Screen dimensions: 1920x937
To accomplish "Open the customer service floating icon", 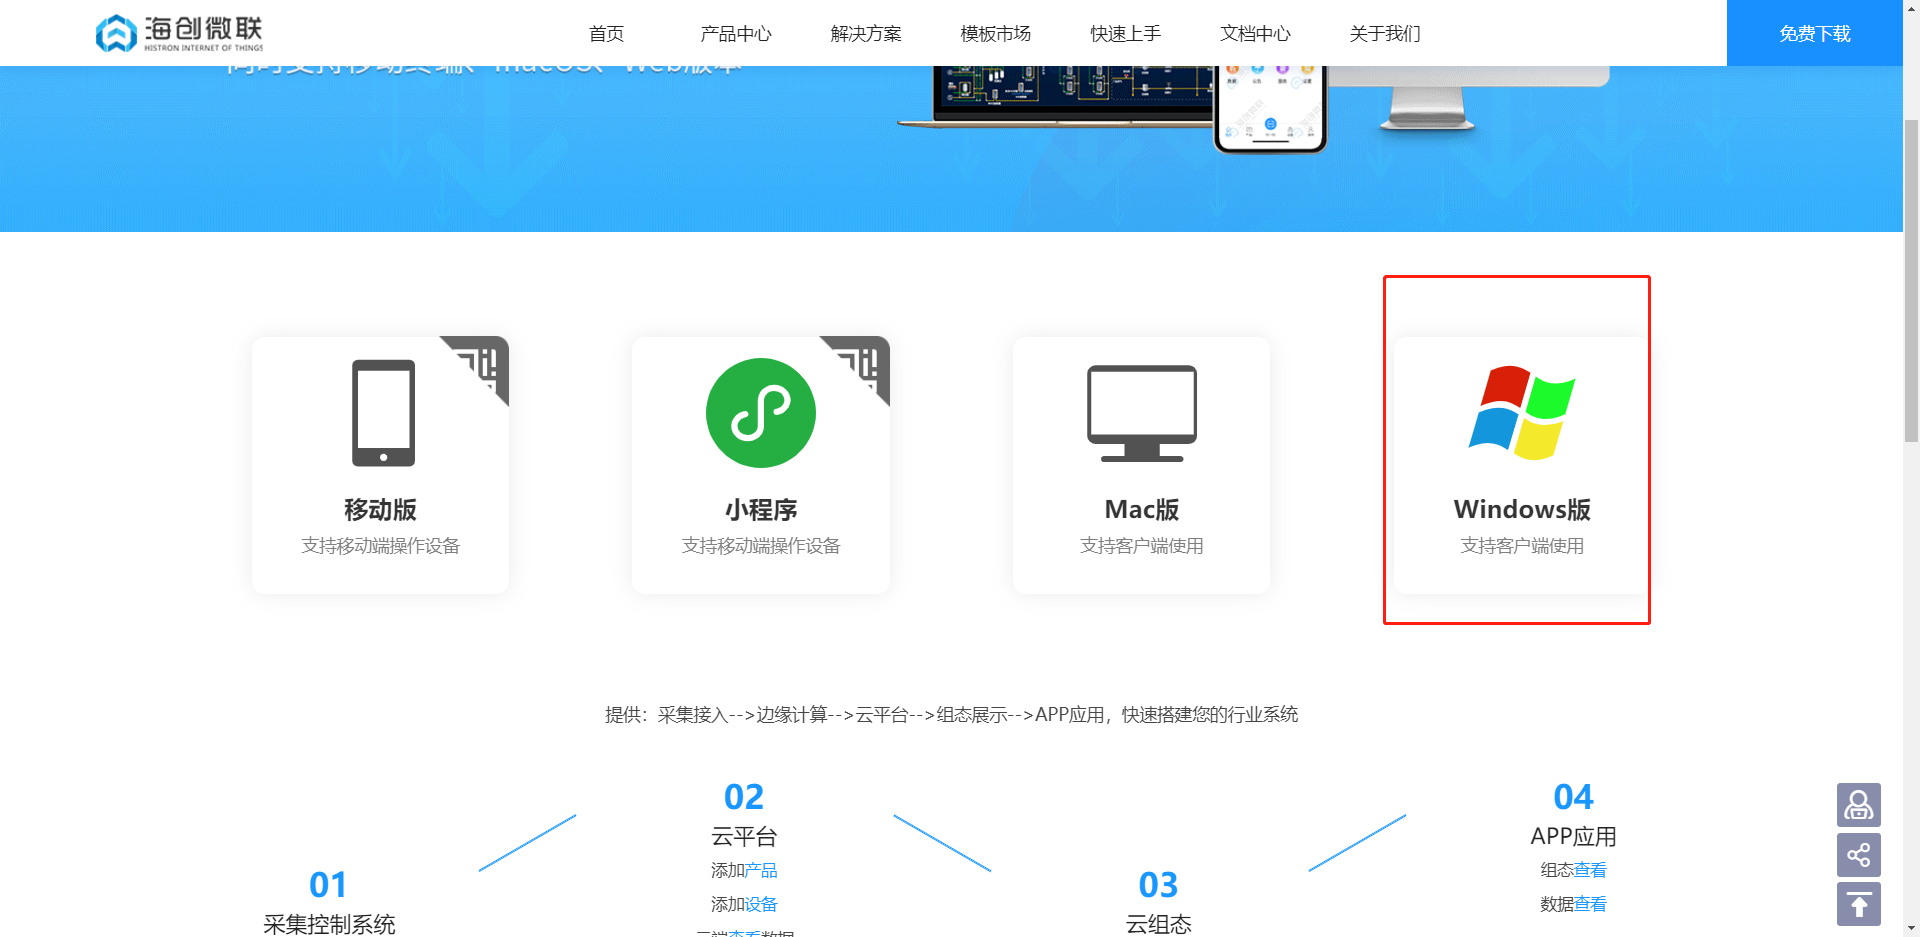I will 1859,805.
